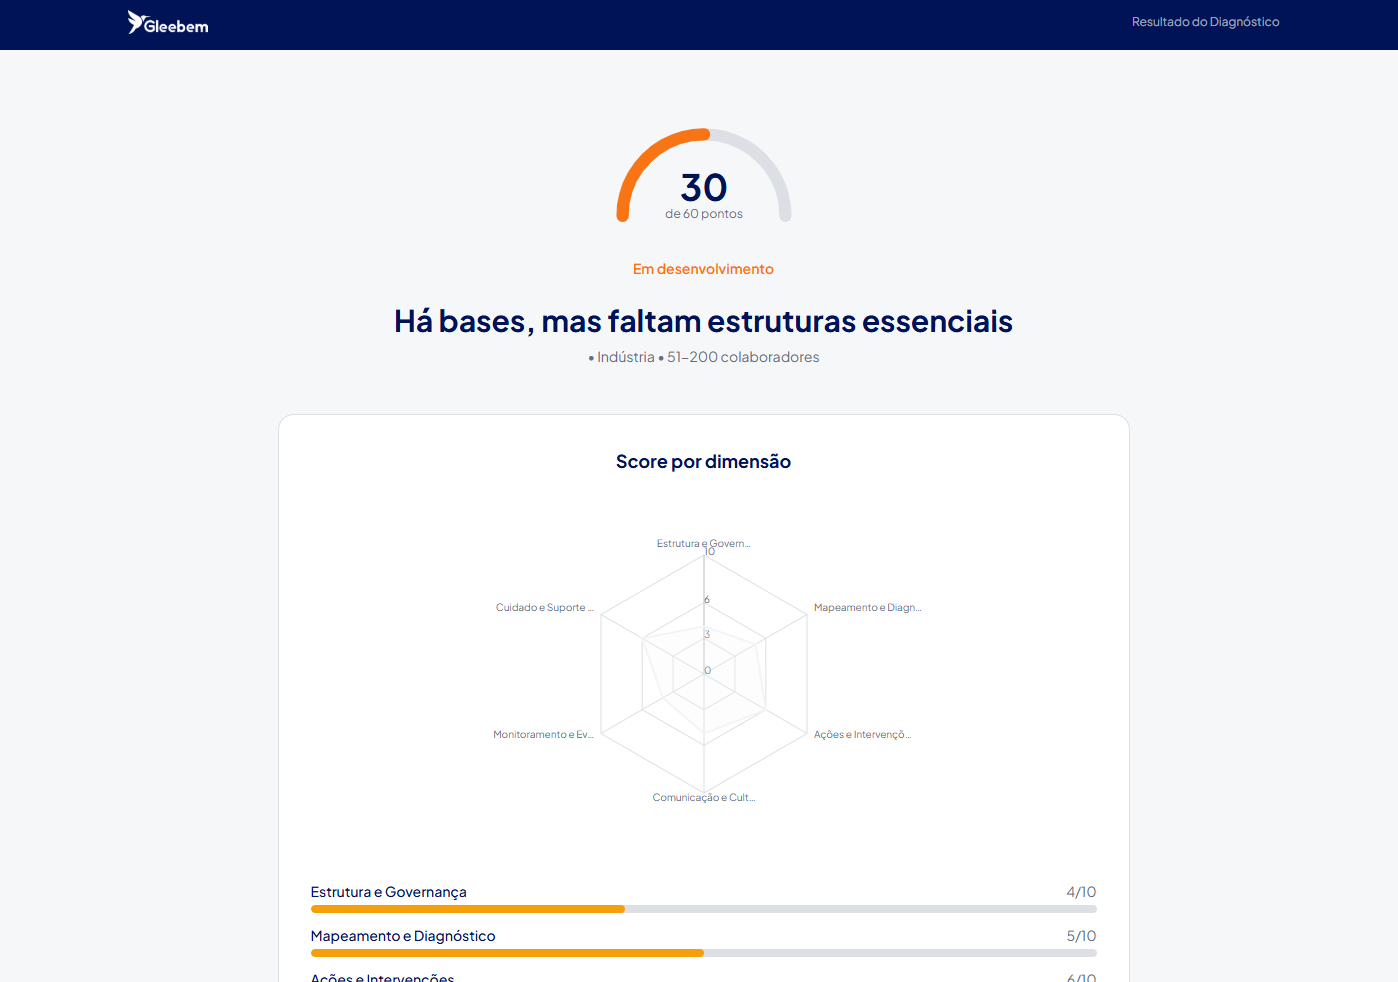Expand the "Estrutura e Governança" dimension row
The height and width of the screenshot is (982, 1398).
pos(388,891)
